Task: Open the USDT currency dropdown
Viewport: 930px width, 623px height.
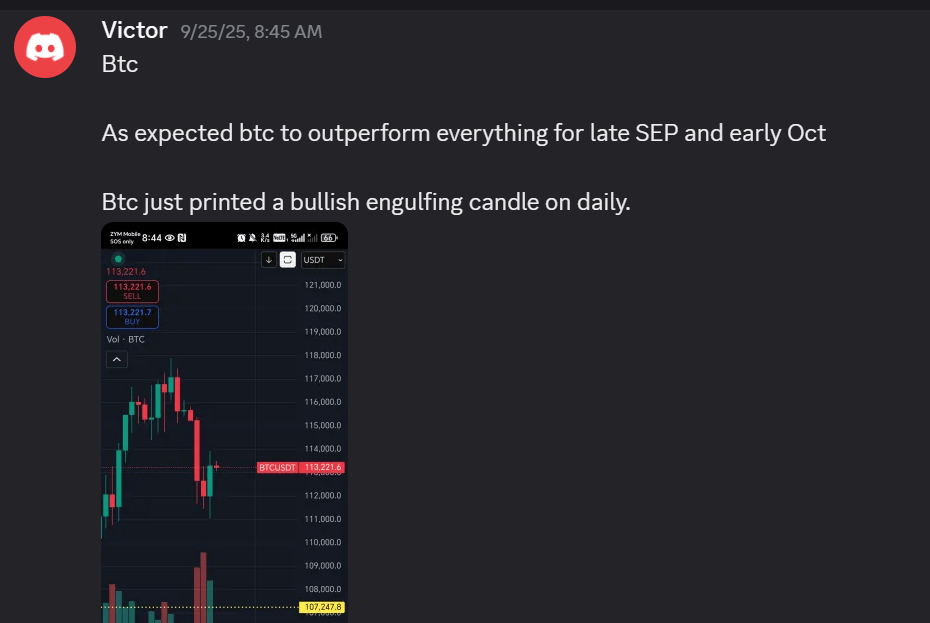Action: point(322,260)
